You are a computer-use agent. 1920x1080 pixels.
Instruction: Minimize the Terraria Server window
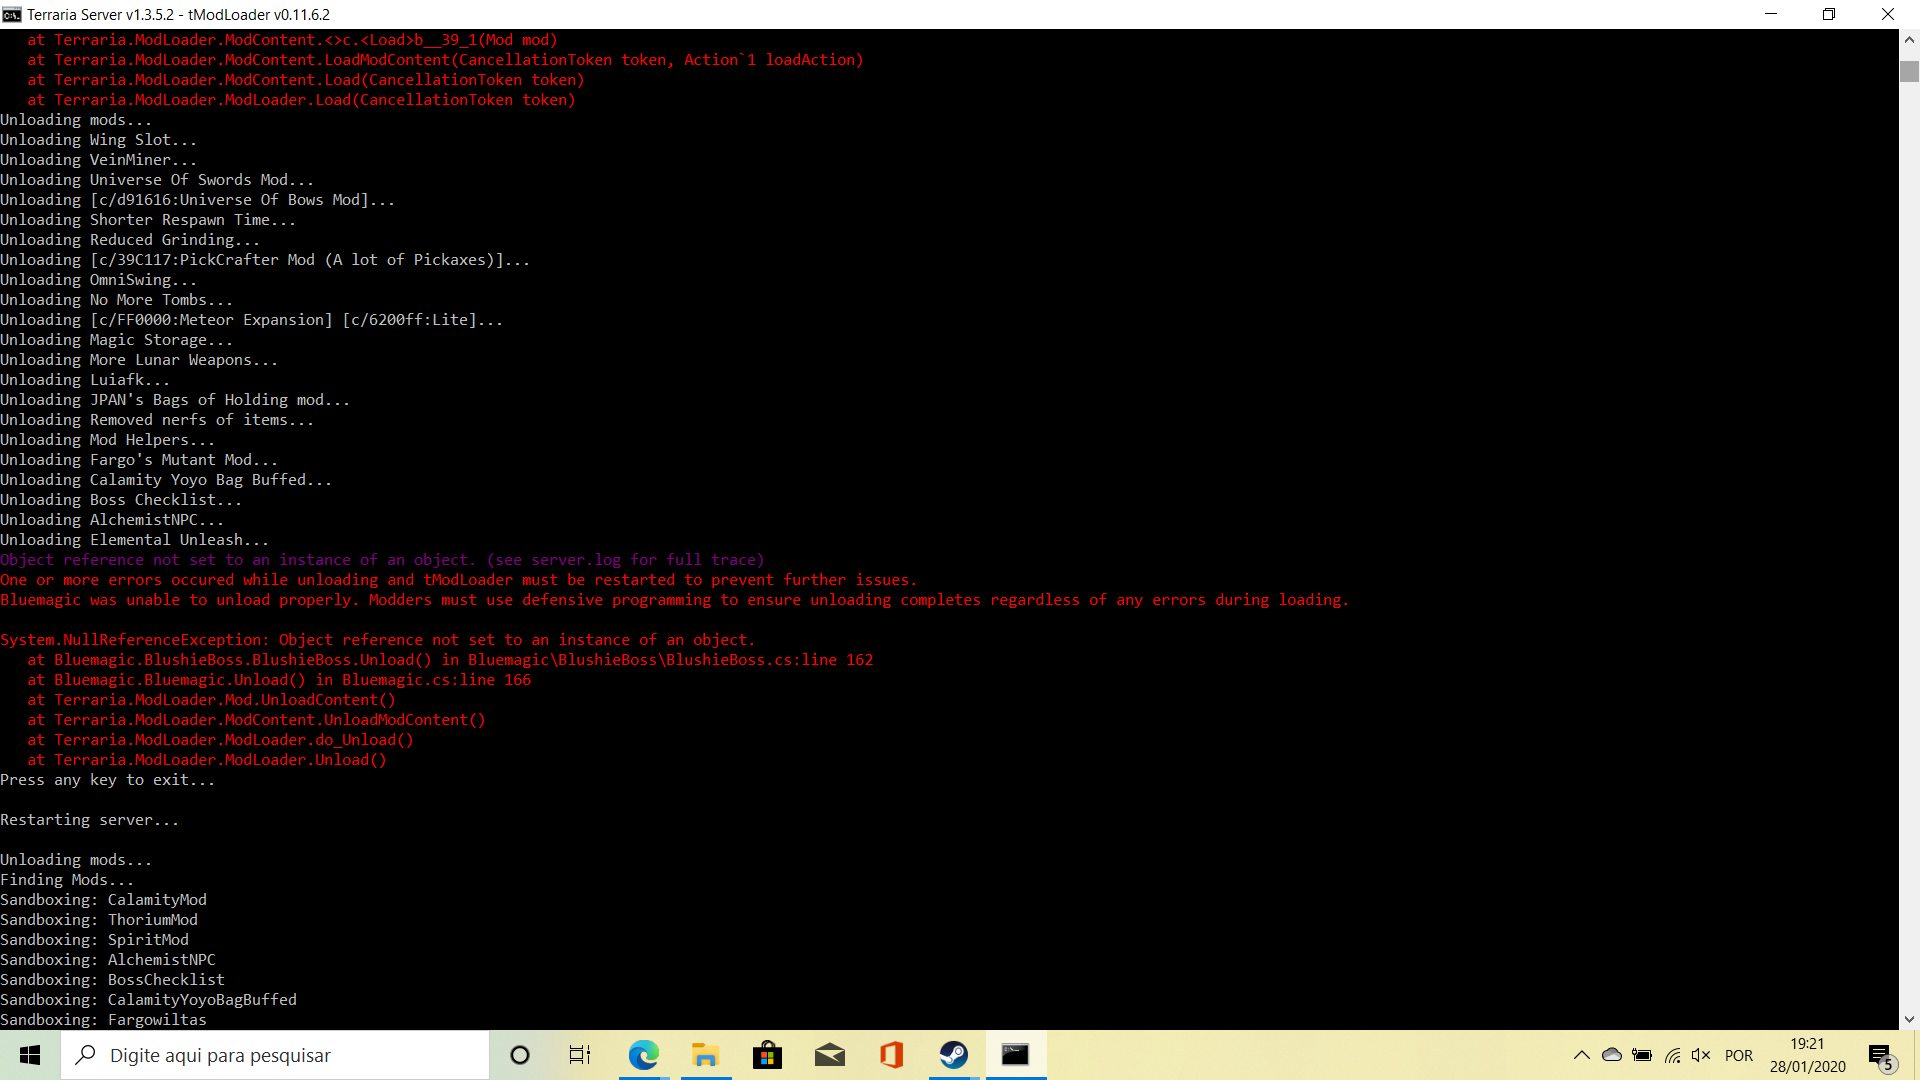click(x=1771, y=14)
